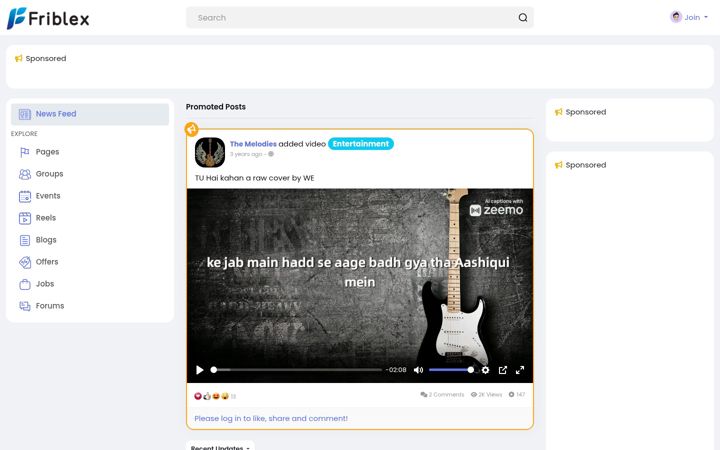Image resolution: width=720 pixels, height=450 pixels.
Task: Click the public globe privacy icon
Action: pyautogui.click(x=271, y=154)
